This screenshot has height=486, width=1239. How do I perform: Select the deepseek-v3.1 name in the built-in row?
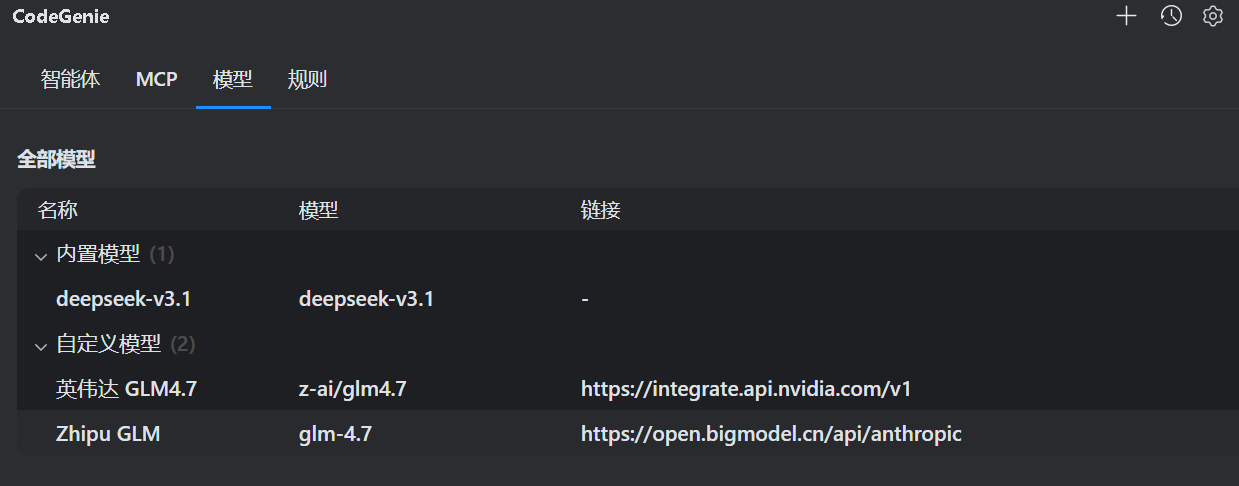(x=123, y=299)
